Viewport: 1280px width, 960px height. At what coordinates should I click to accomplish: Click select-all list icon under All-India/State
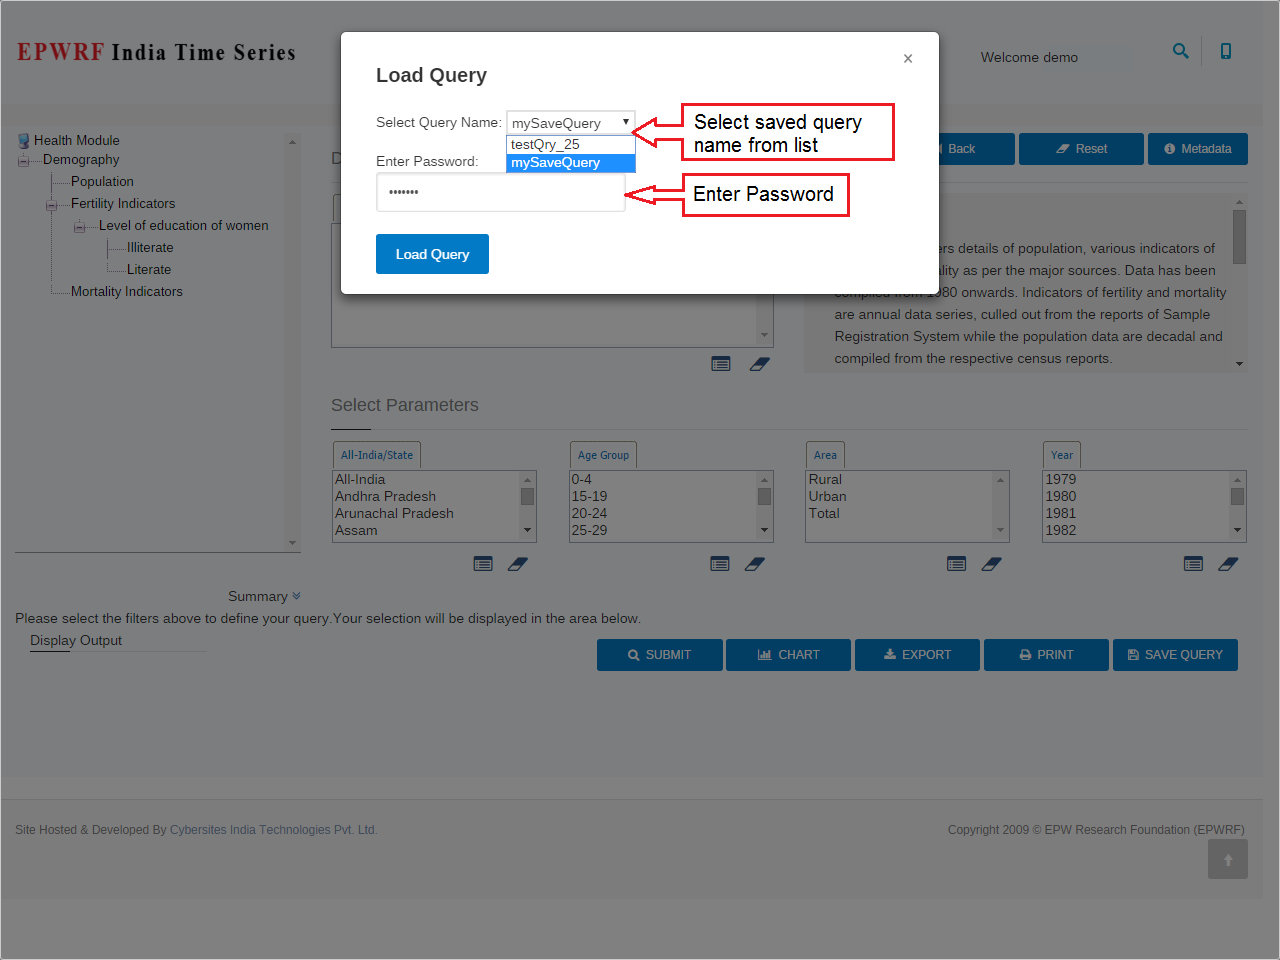(483, 564)
